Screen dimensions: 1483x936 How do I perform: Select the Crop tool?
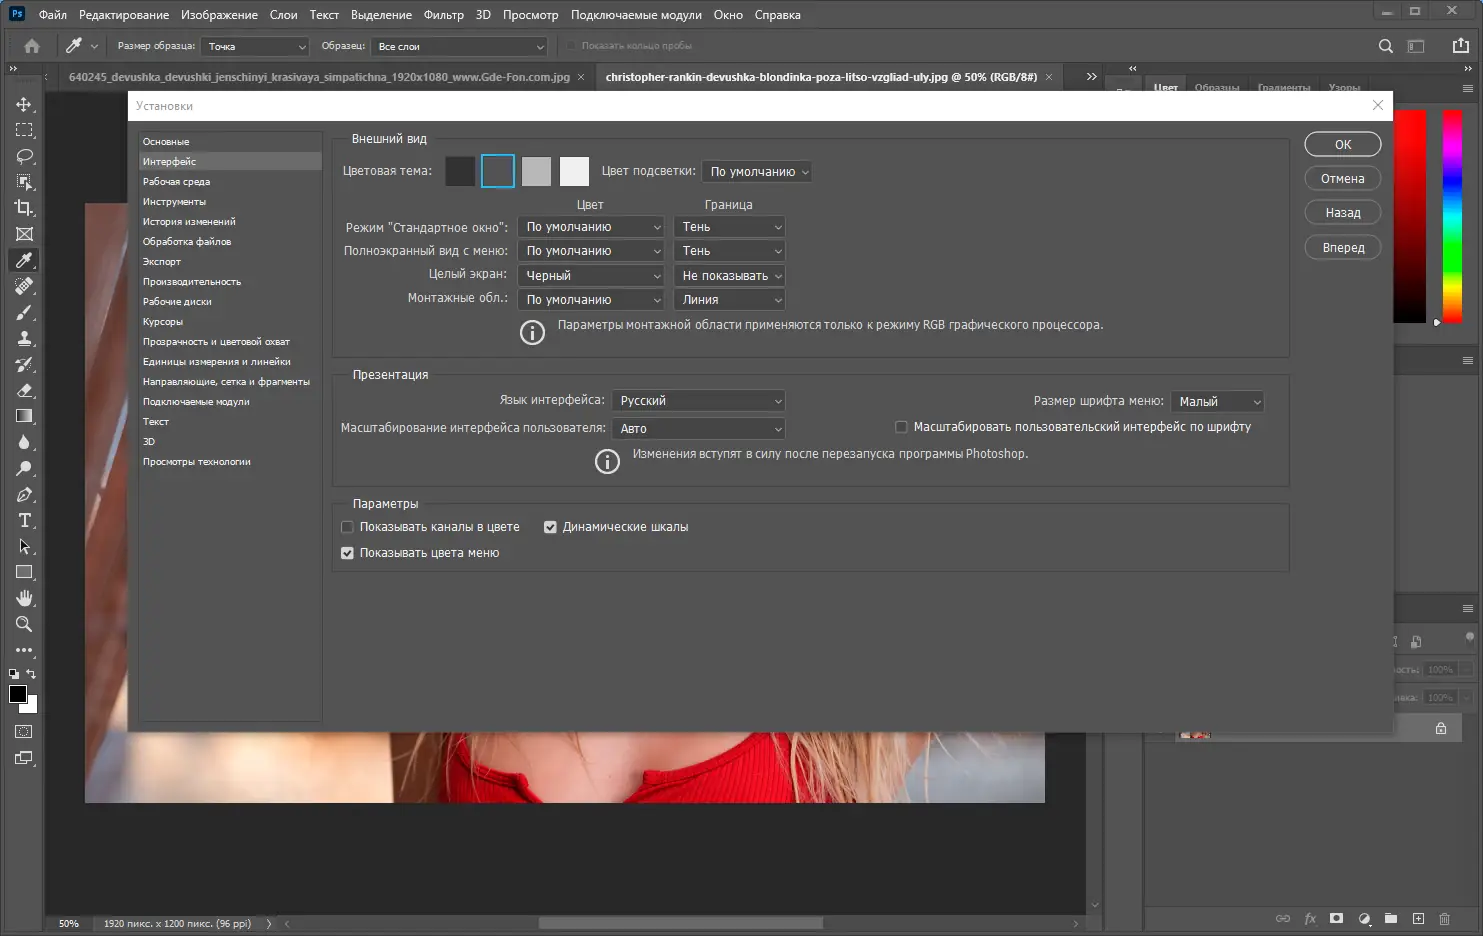click(x=24, y=208)
